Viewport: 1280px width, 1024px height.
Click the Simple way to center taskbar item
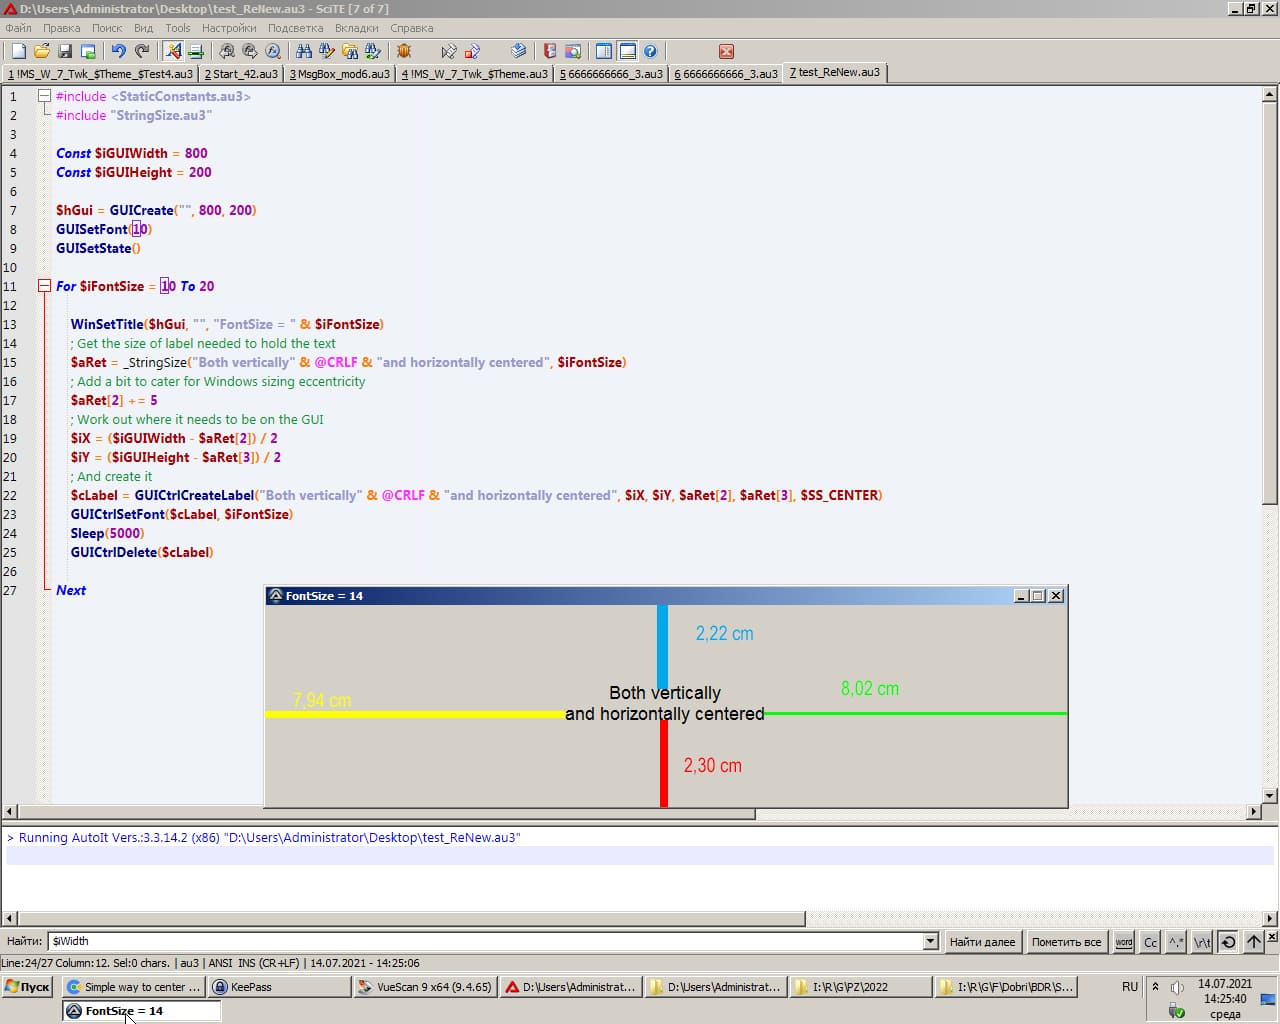tap(134, 987)
